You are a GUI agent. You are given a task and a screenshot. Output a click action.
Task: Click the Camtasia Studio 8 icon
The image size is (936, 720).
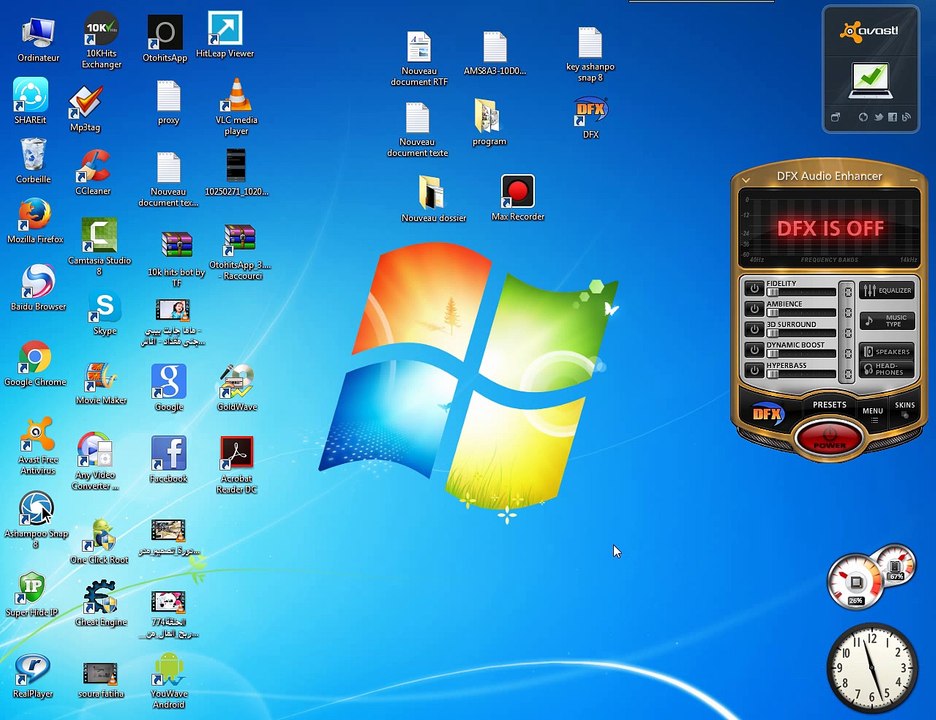coord(99,236)
